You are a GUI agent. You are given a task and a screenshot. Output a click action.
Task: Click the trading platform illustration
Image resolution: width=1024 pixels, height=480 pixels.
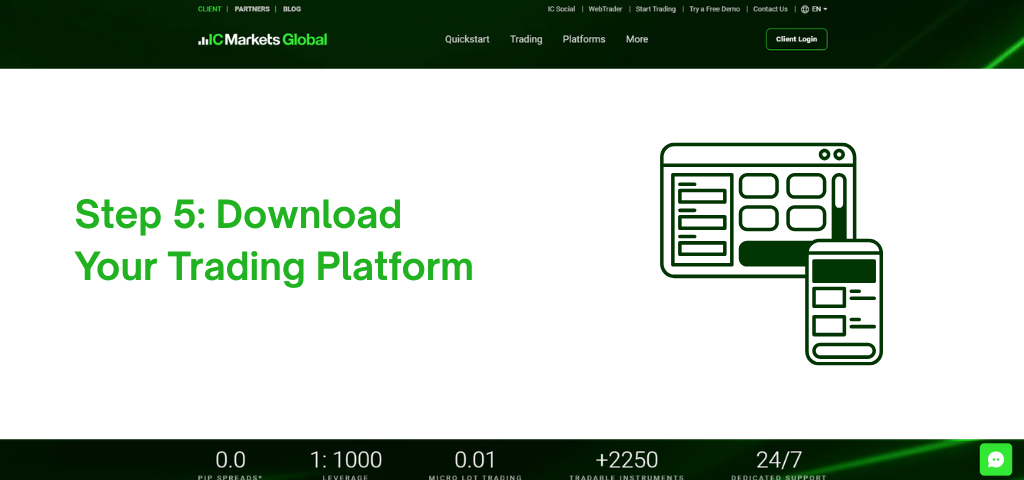pyautogui.click(x=771, y=253)
